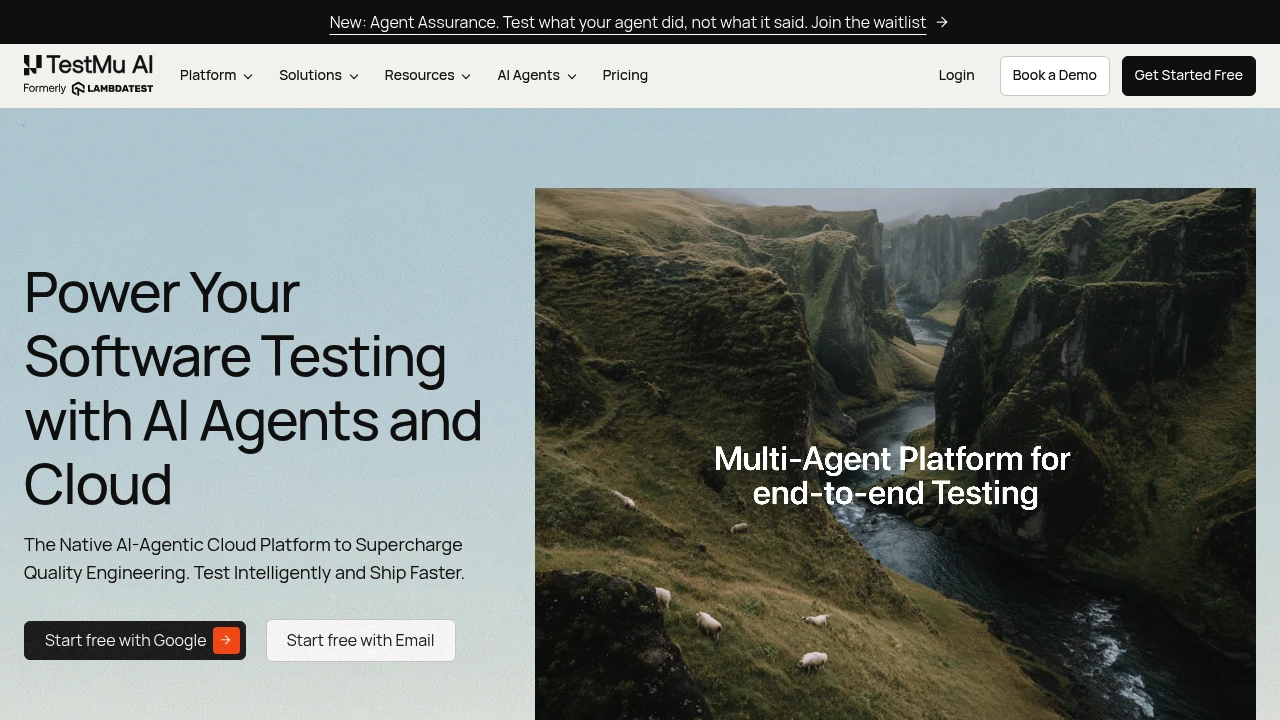
Task: Click the "Power Your Software Testing" headline
Action: coord(253,388)
